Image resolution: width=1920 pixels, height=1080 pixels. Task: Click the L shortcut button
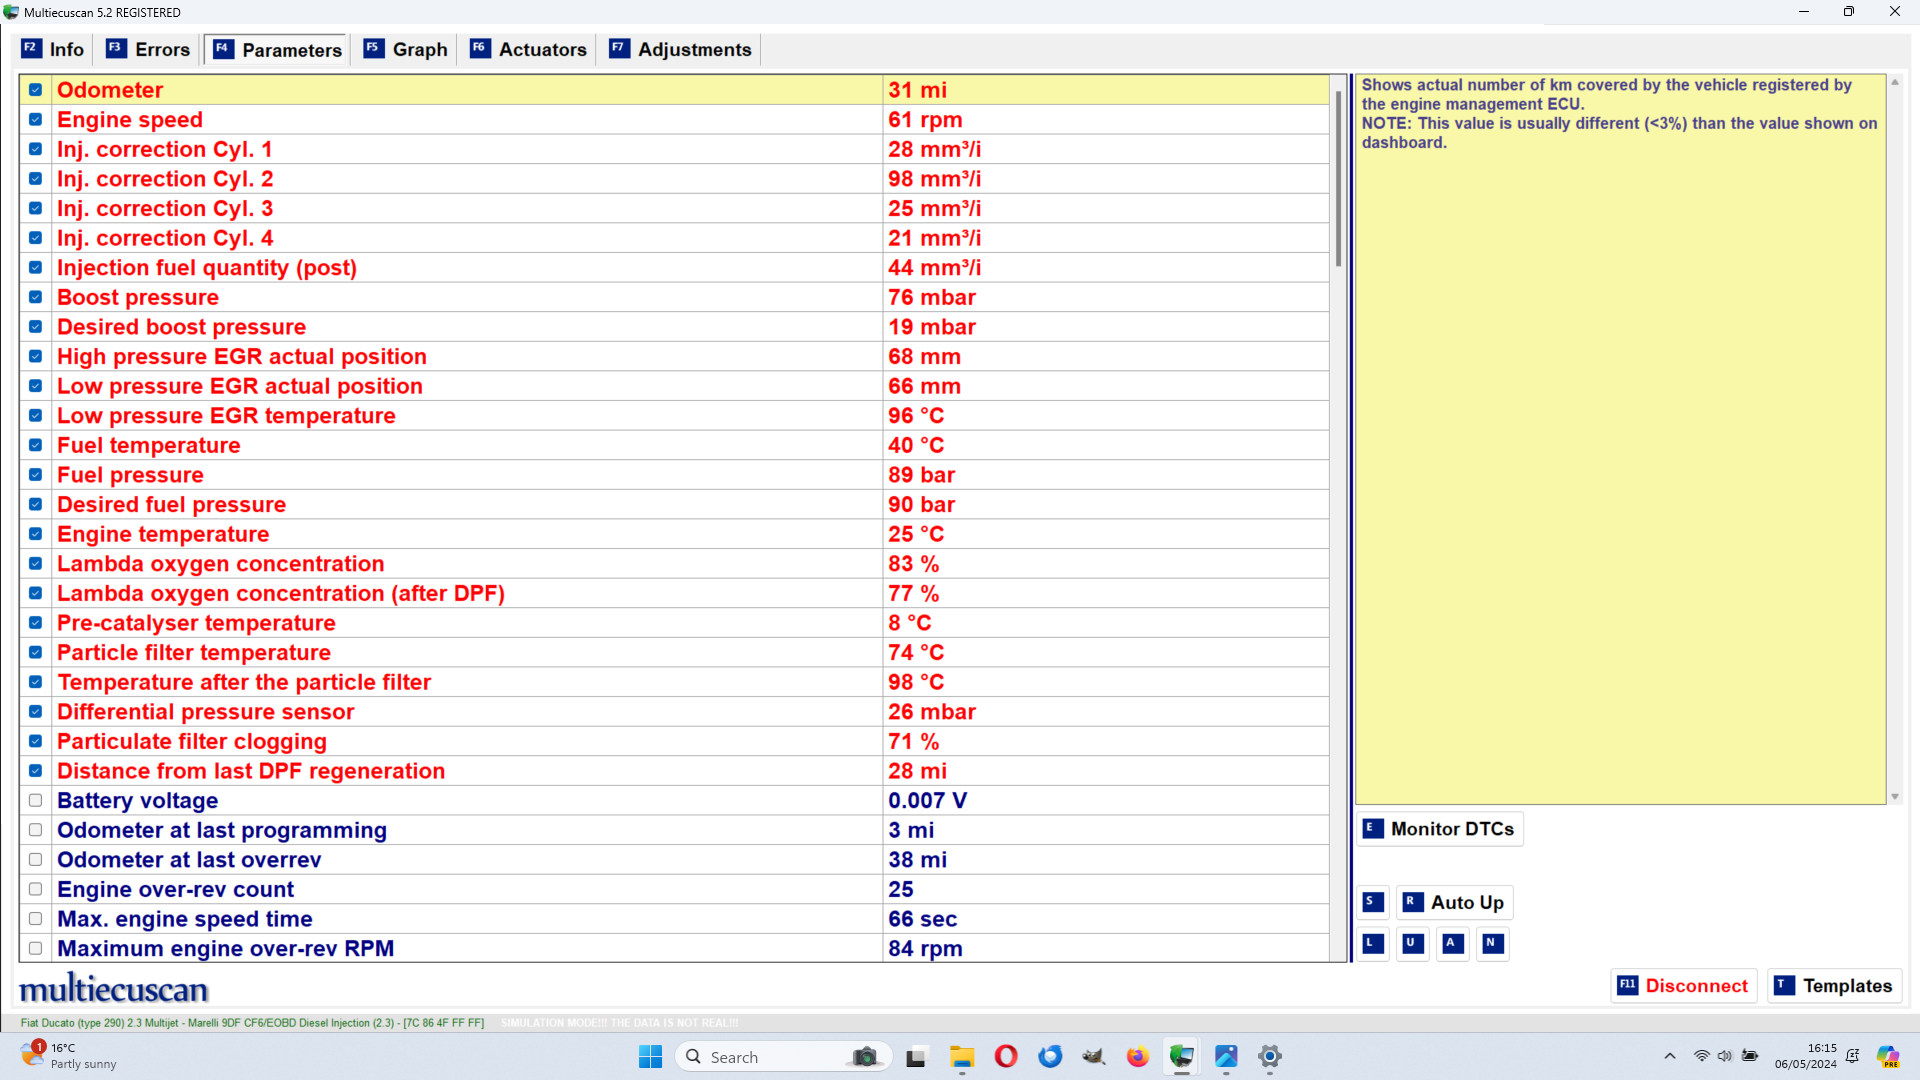[x=1373, y=943]
